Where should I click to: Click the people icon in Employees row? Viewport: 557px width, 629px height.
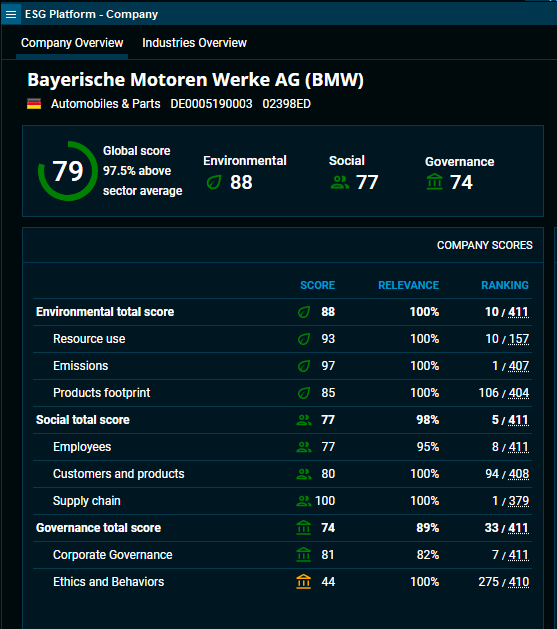tap(304, 447)
